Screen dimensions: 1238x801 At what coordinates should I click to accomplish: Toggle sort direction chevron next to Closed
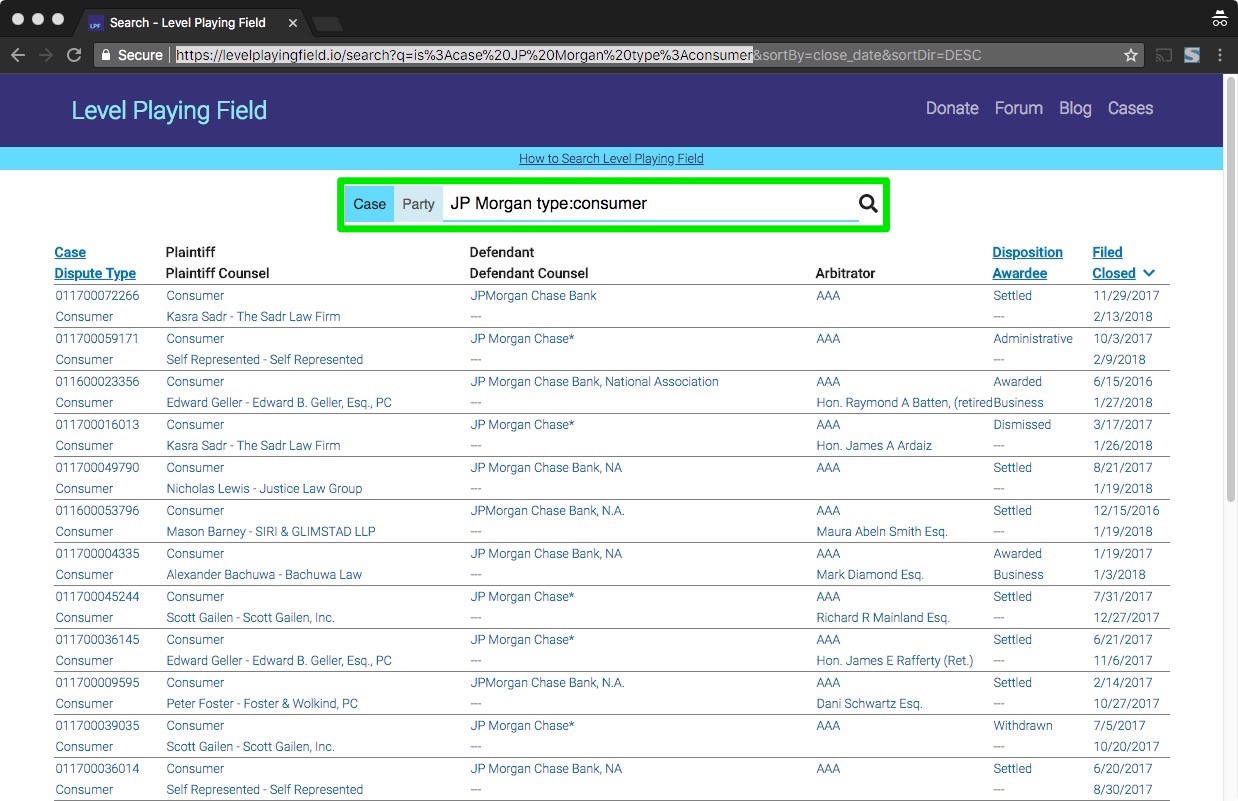click(1149, 273)
